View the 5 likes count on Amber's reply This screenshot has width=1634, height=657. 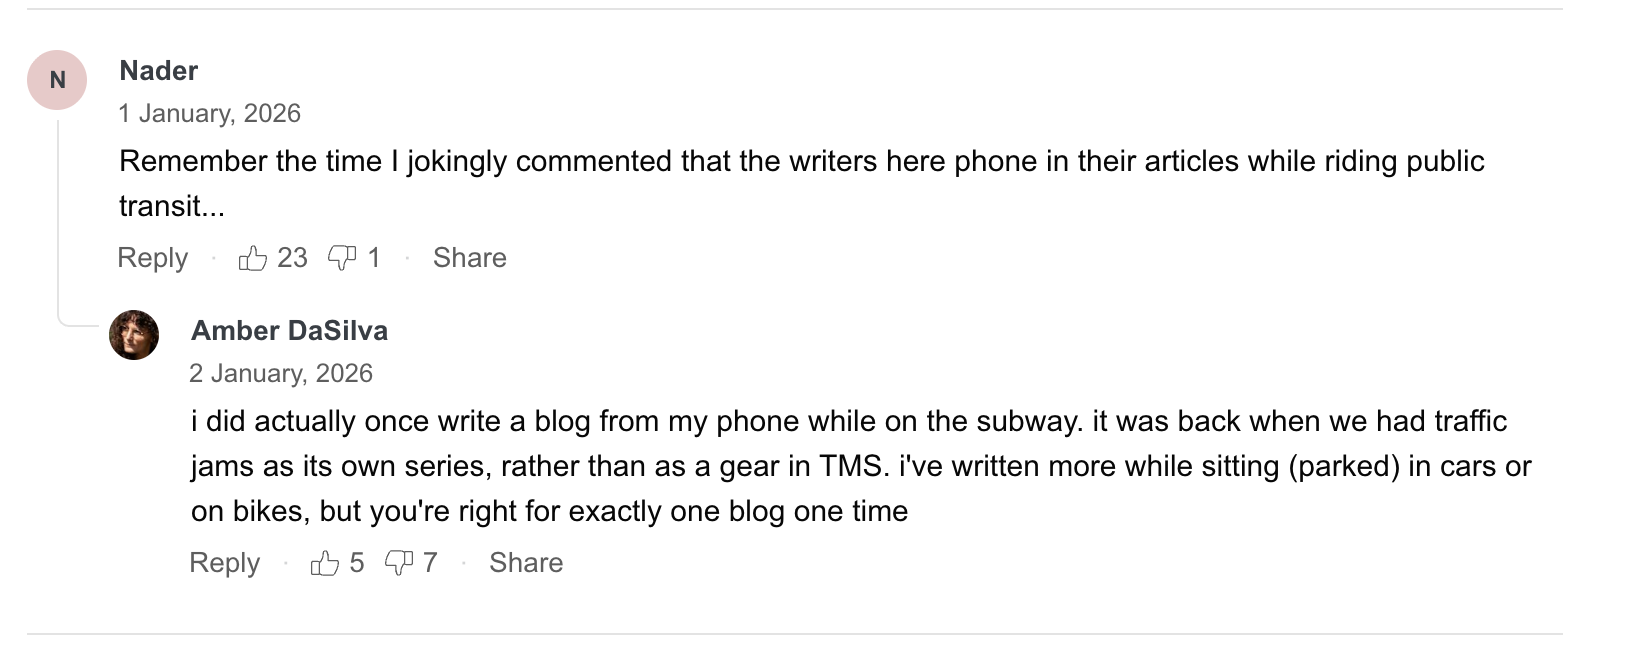[x=356, y=563]
